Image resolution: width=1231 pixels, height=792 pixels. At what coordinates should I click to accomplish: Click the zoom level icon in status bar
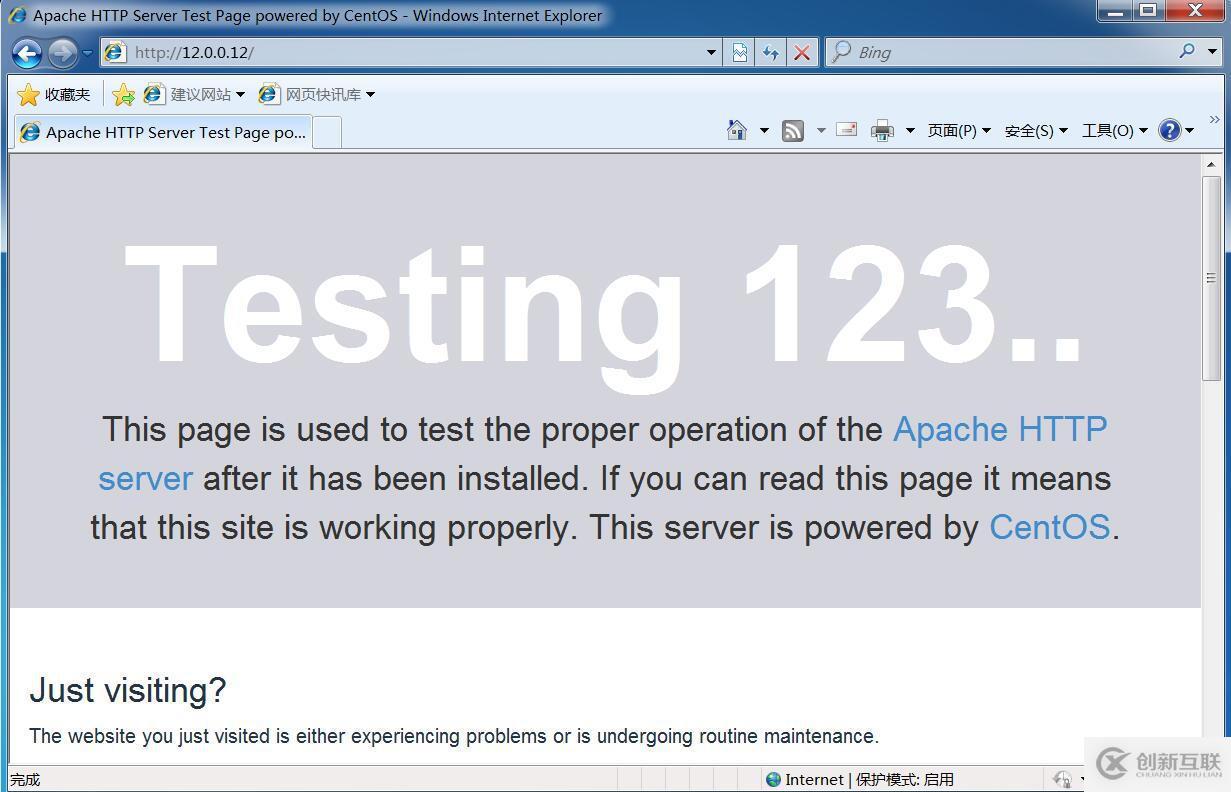[1062, 779]
